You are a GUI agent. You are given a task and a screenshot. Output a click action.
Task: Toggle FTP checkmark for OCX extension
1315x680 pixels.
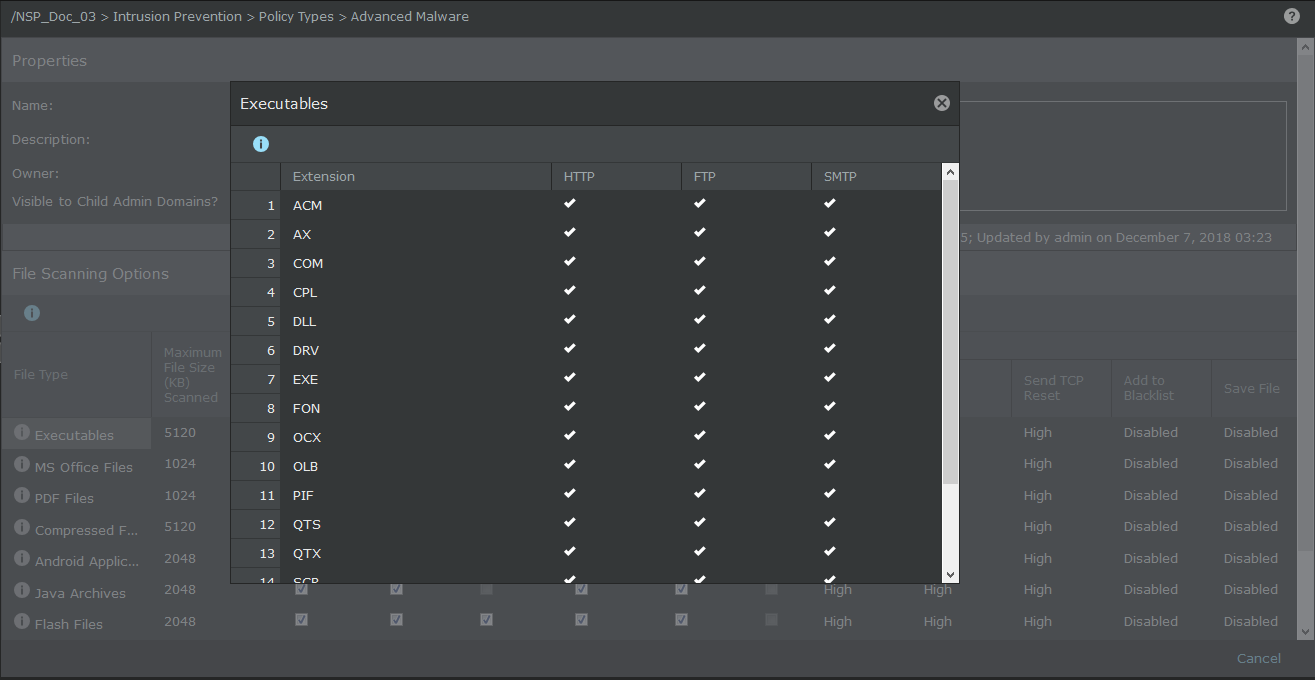point(700,435)
